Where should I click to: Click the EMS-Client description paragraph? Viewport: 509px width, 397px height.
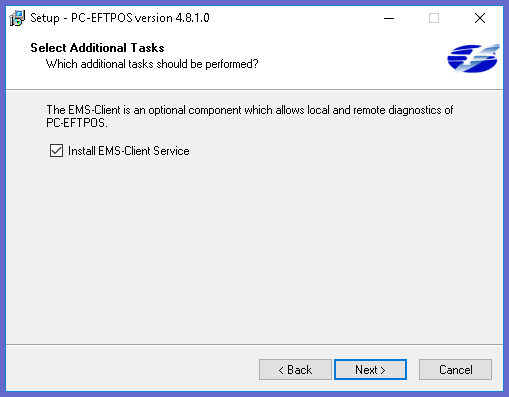click(250, 116)
